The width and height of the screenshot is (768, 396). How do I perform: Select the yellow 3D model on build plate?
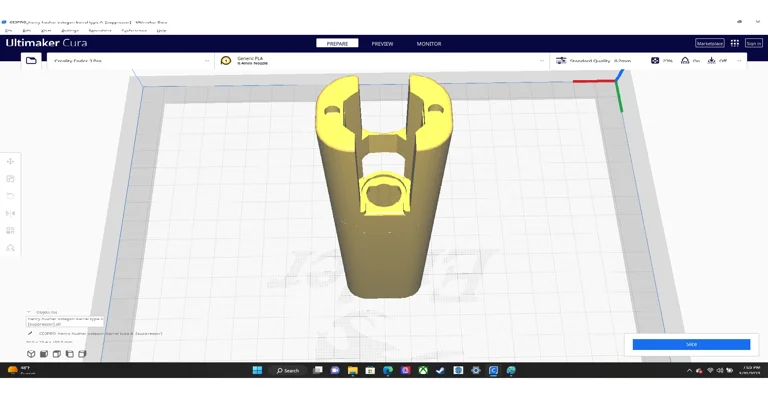pos(384,186)
